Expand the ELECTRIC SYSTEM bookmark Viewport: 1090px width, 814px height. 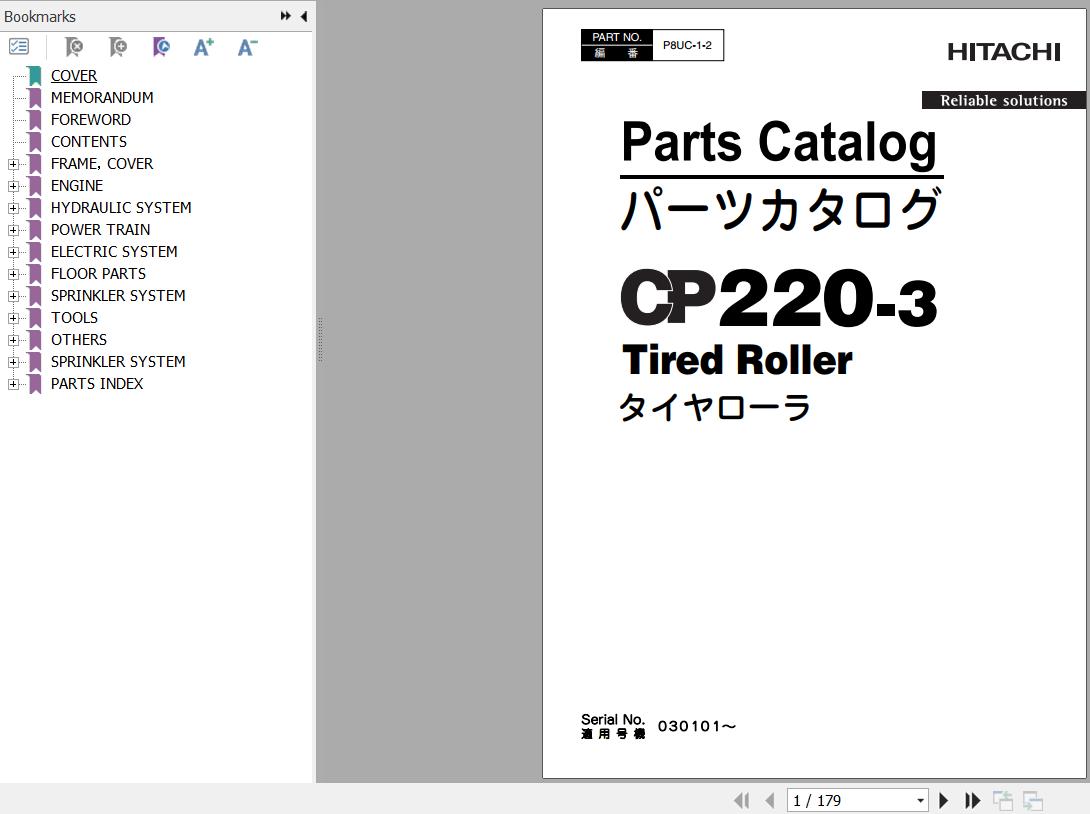13,252
